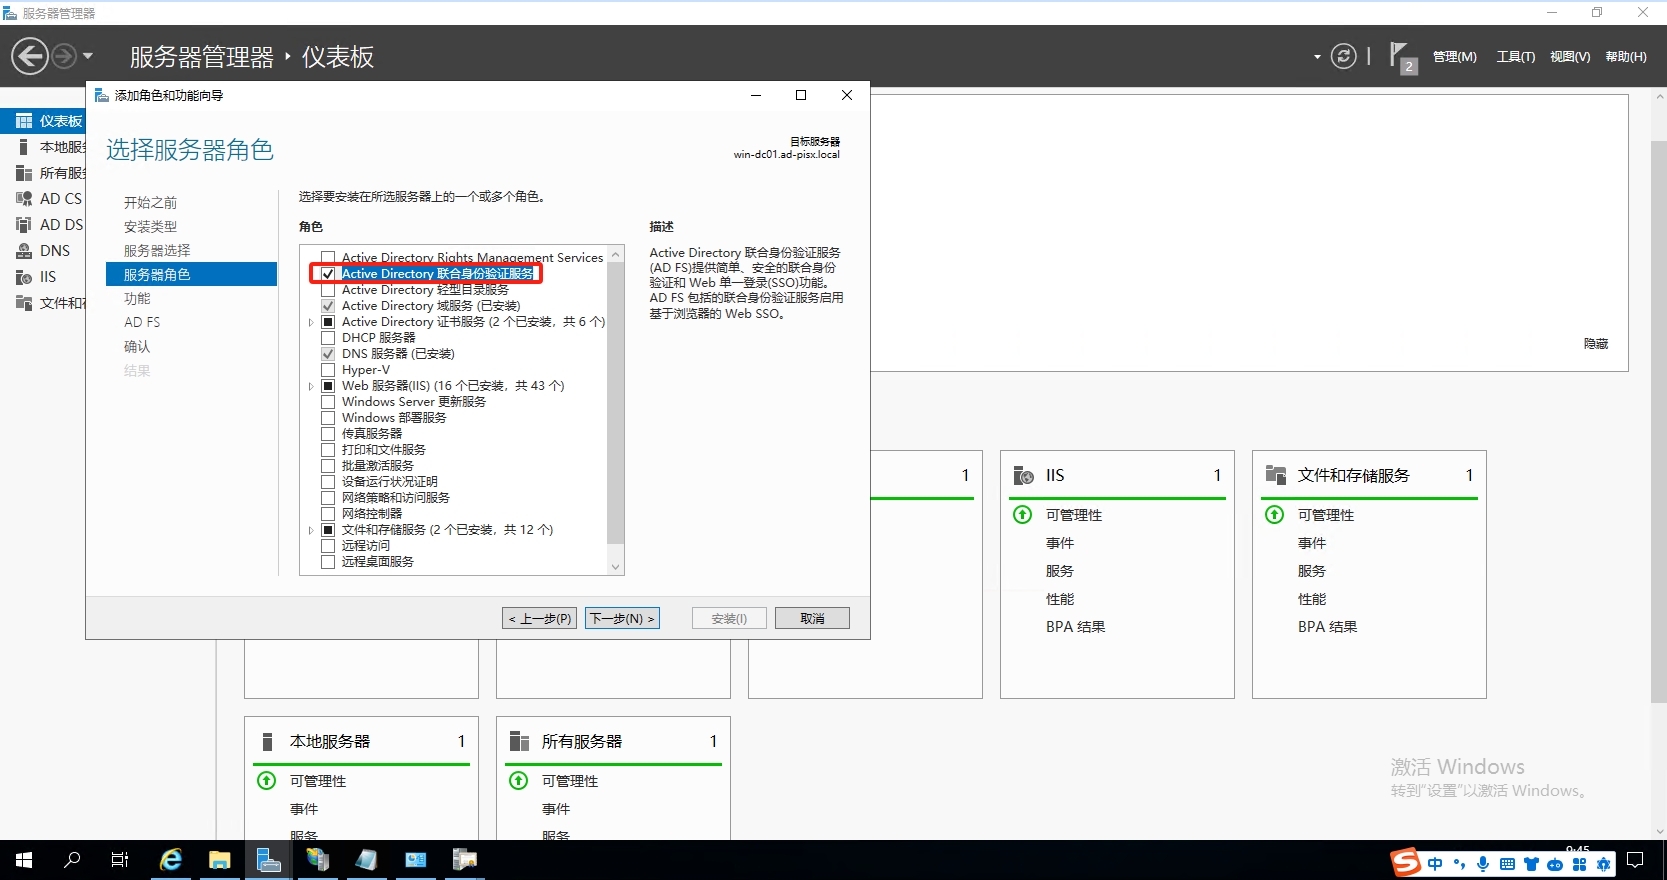Open the 工具(T) menu
This screenshot has width=1667, height=880.
pos(1515,57)
